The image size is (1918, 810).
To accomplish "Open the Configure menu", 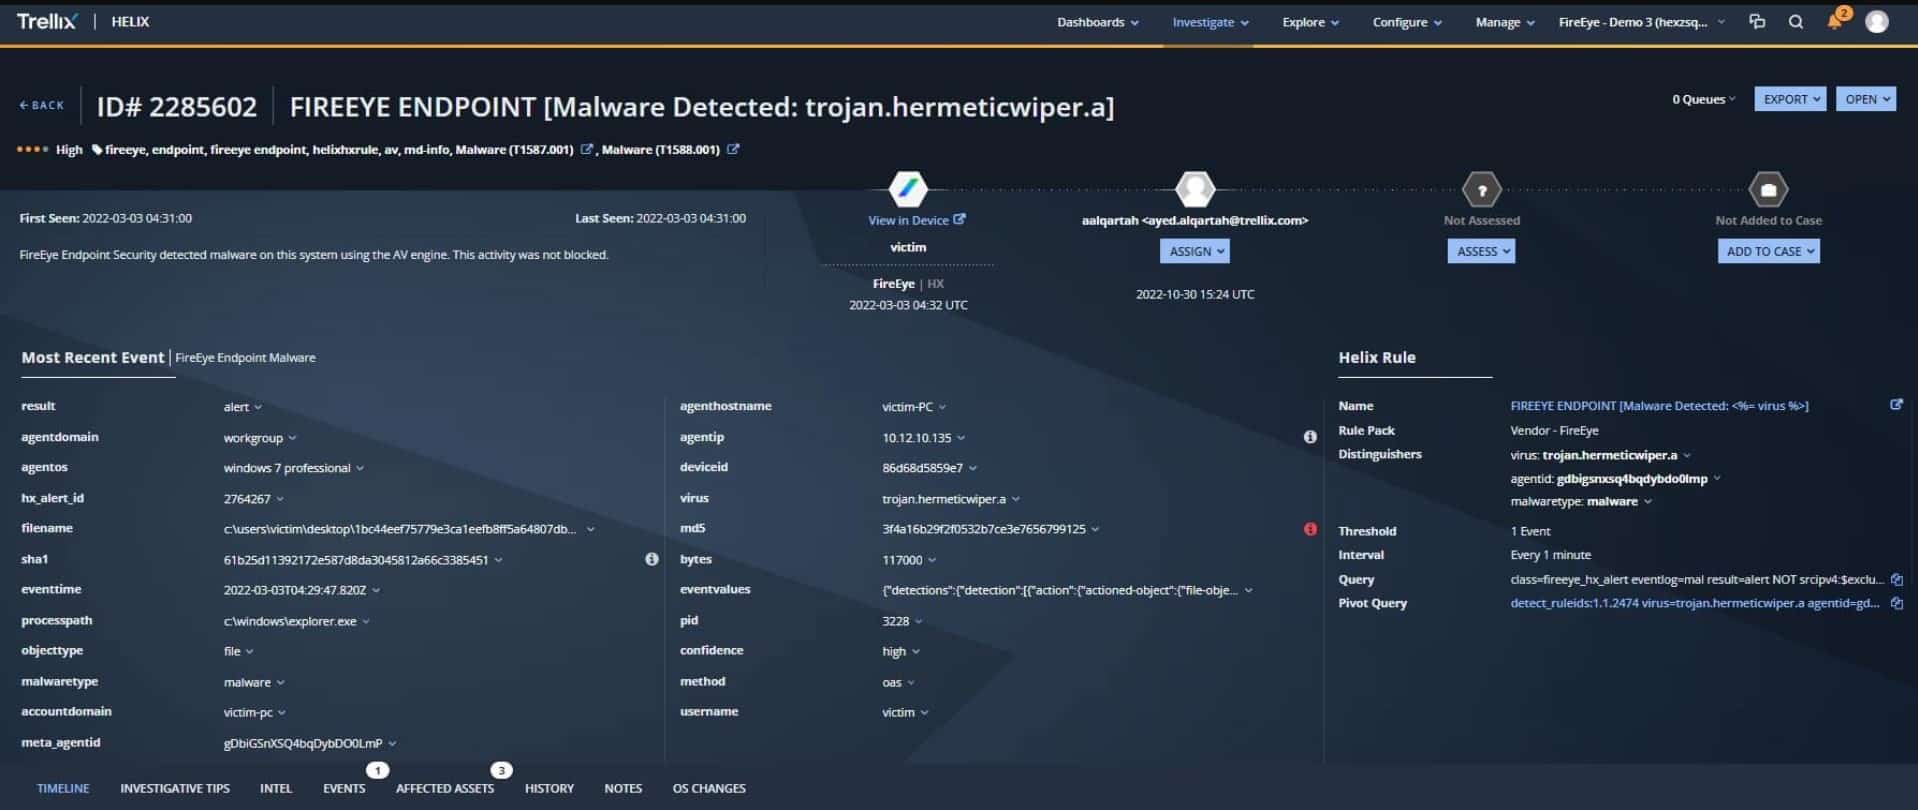I will pyautogui.click(x=1407, y=22).
